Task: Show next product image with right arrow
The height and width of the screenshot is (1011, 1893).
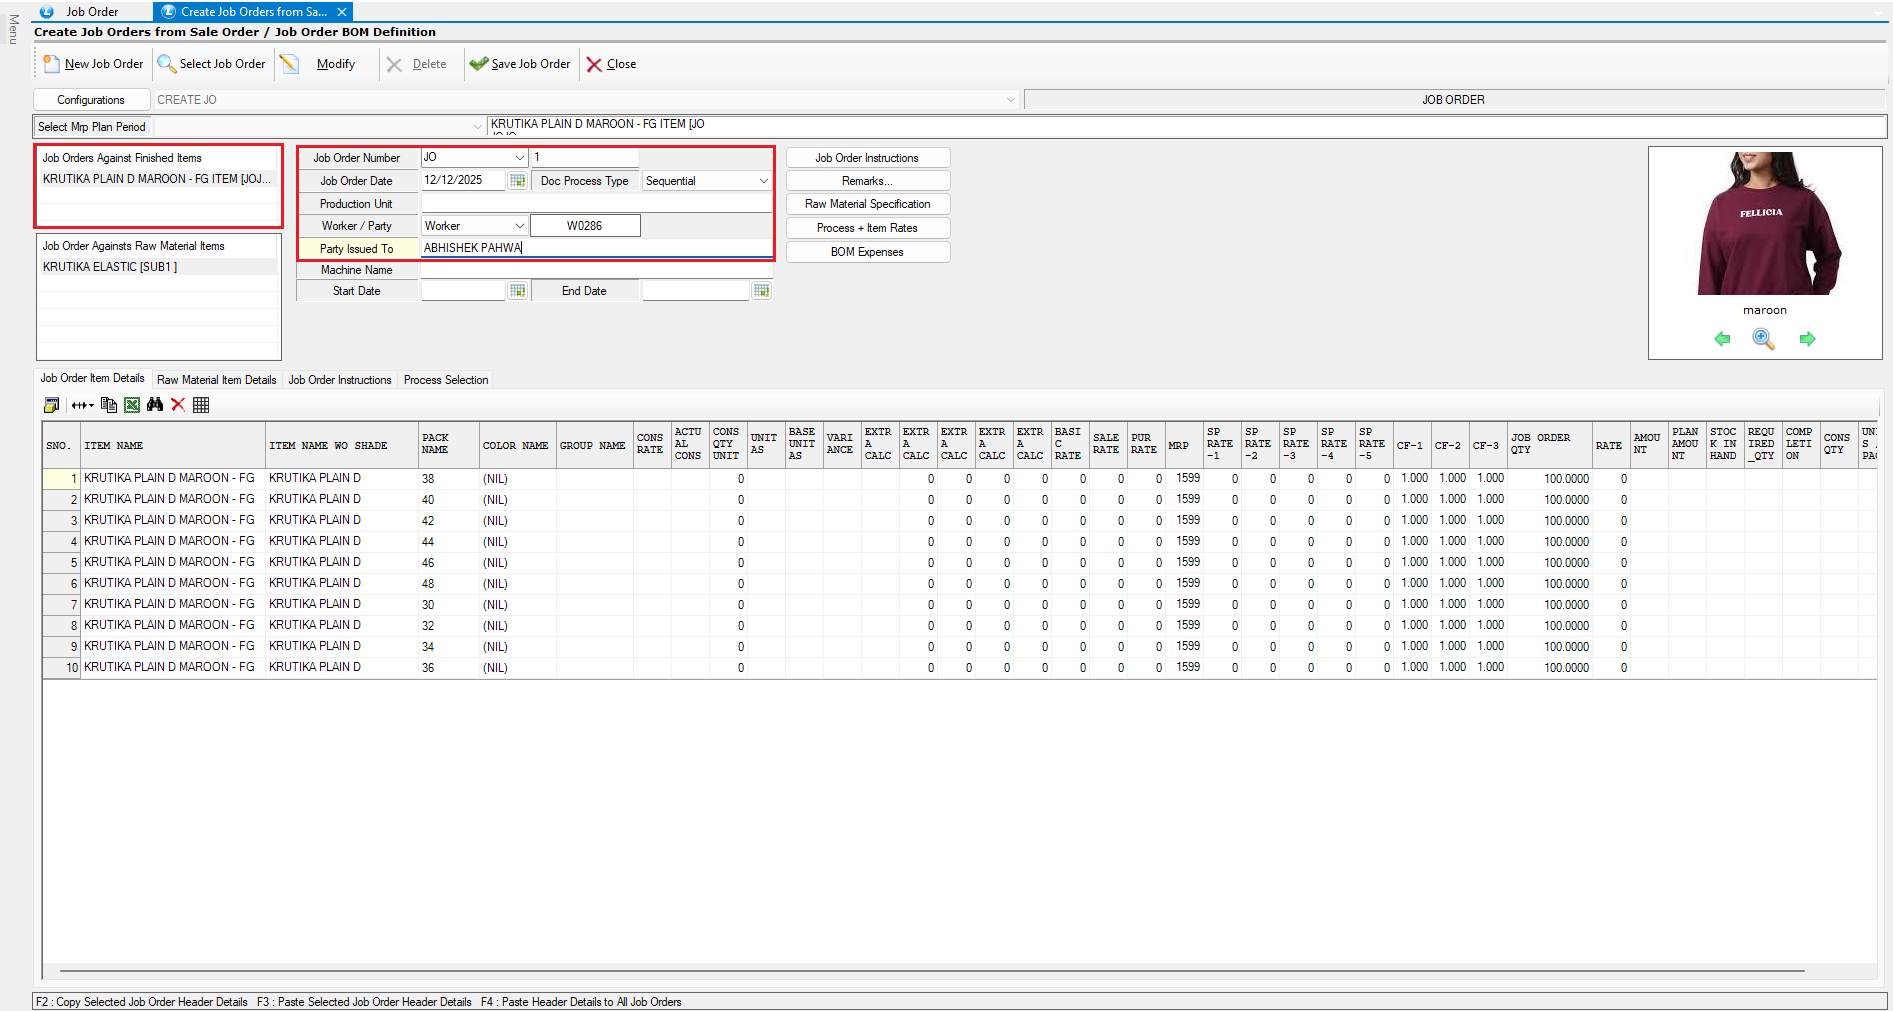Action: coord(1807,339)
